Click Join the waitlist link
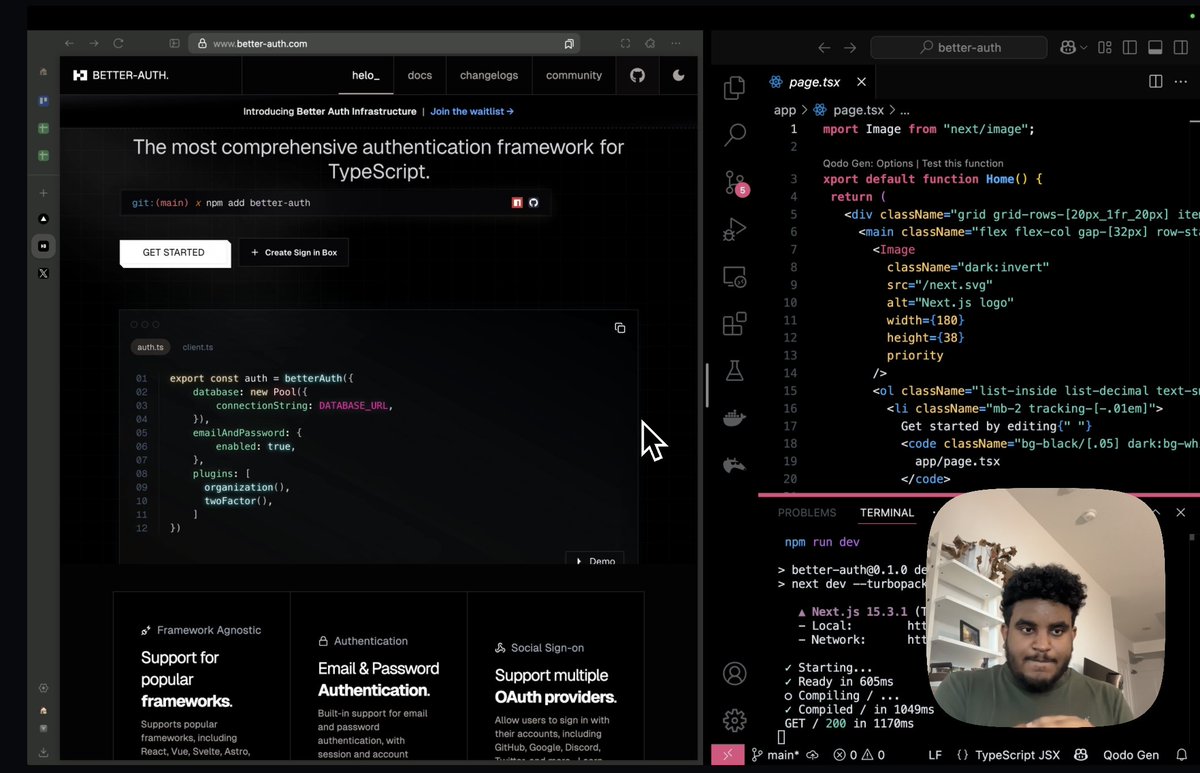1200x773 pixels. pos(472,112)
